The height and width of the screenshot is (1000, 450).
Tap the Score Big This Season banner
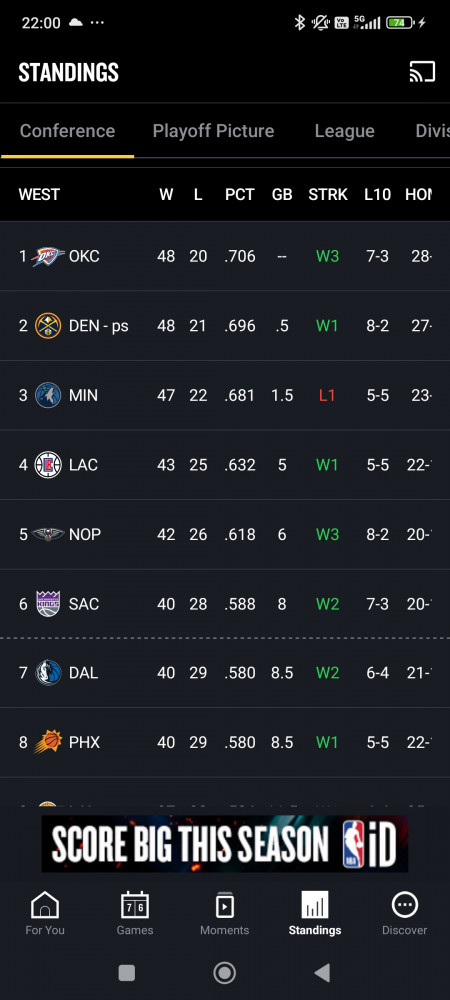(225, 844)
